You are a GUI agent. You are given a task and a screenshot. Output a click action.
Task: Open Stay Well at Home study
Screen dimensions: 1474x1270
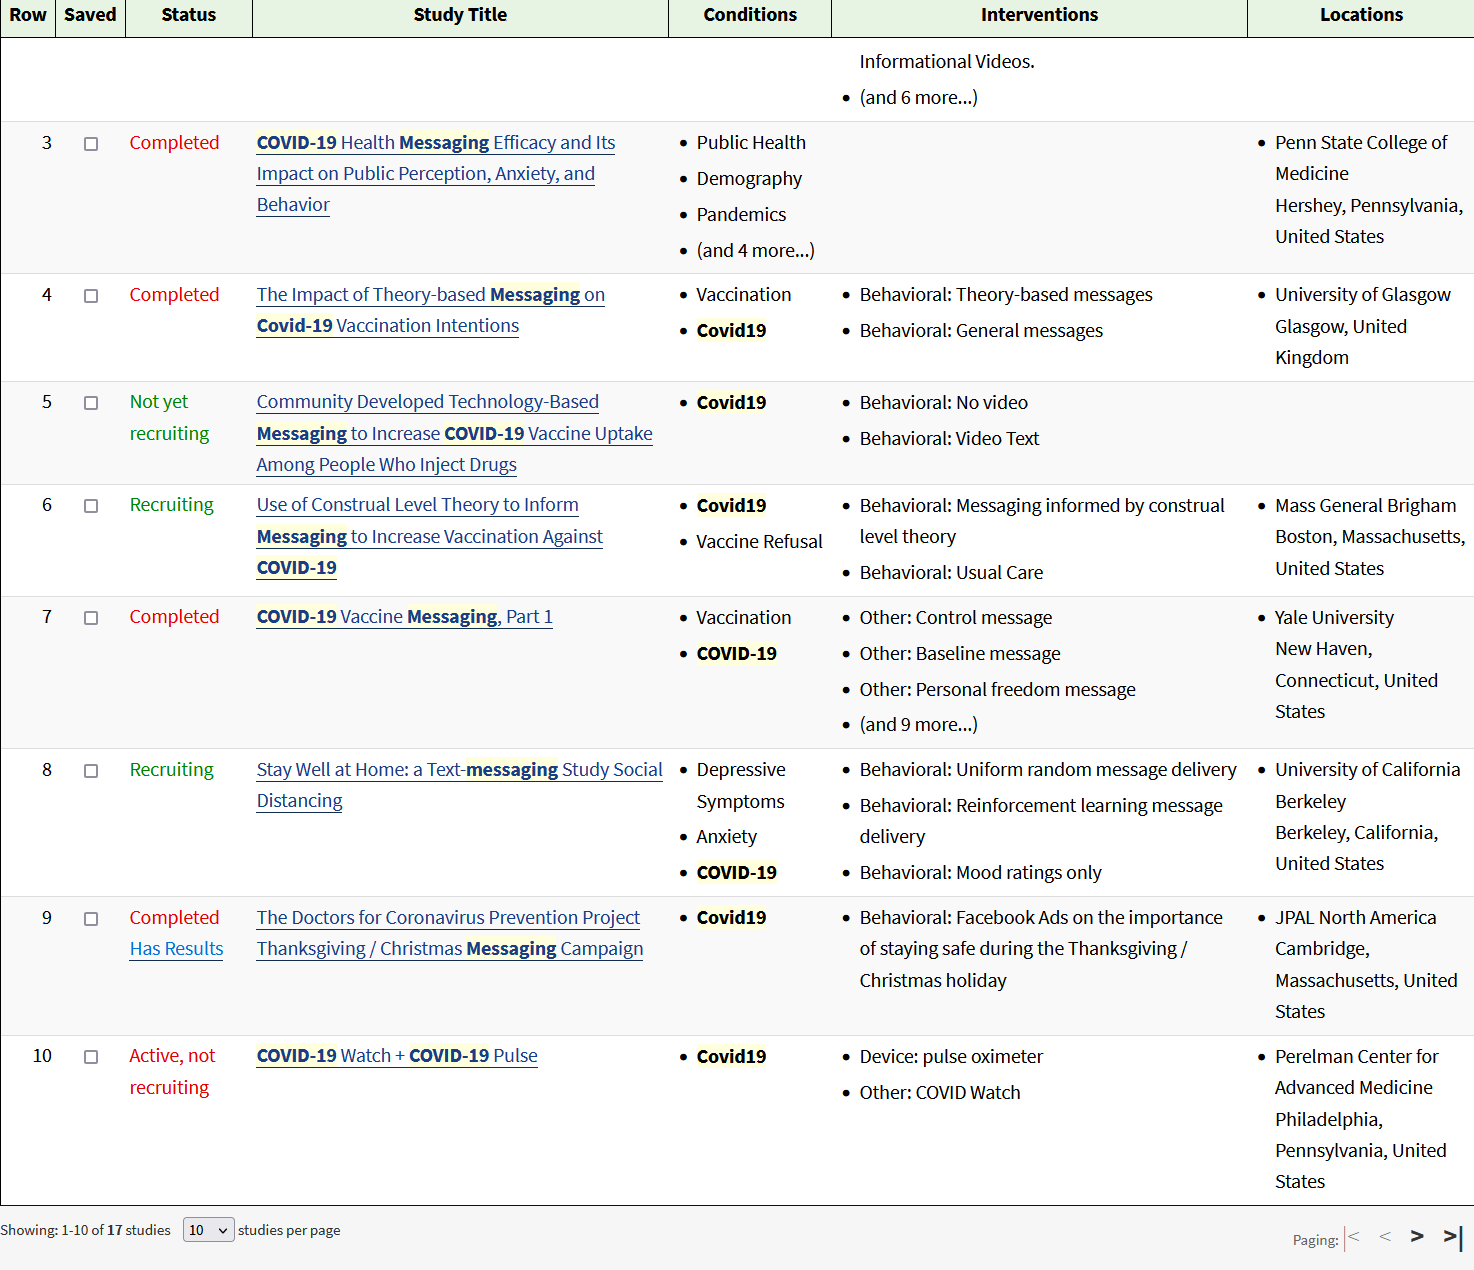(459, 785)
